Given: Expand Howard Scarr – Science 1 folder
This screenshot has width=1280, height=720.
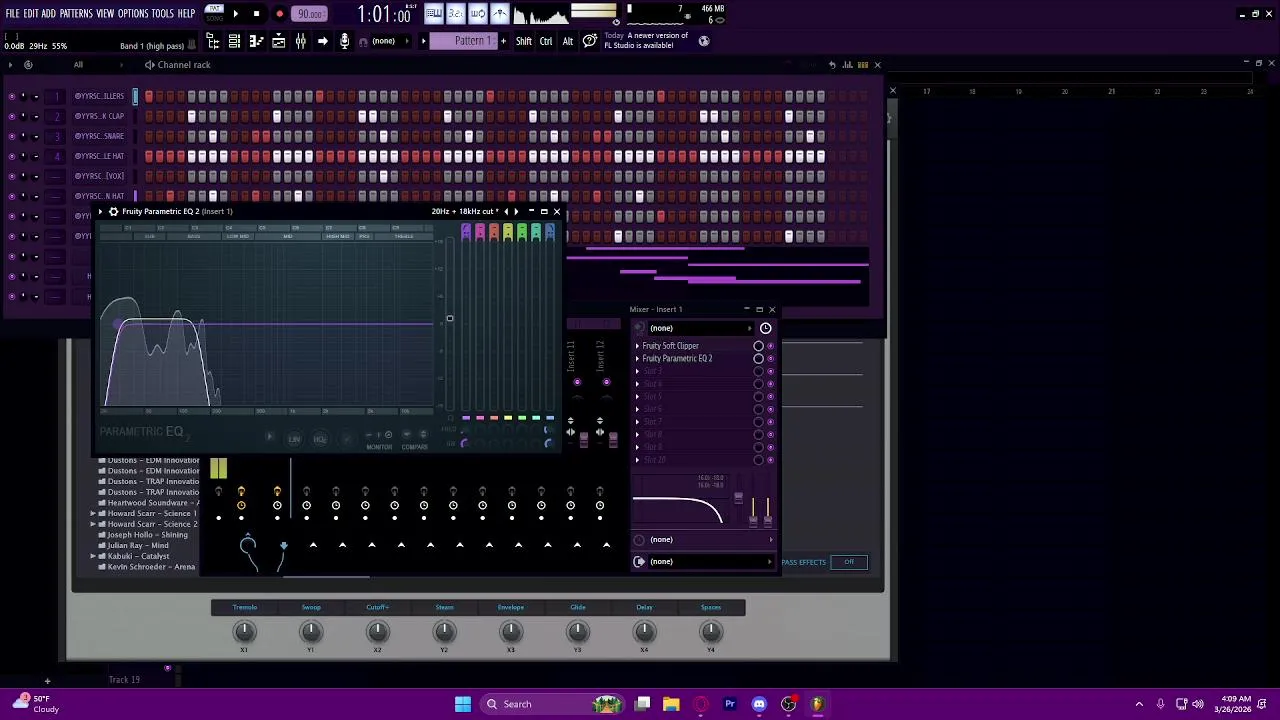Looking at the screenshot, I should point(93,514).
